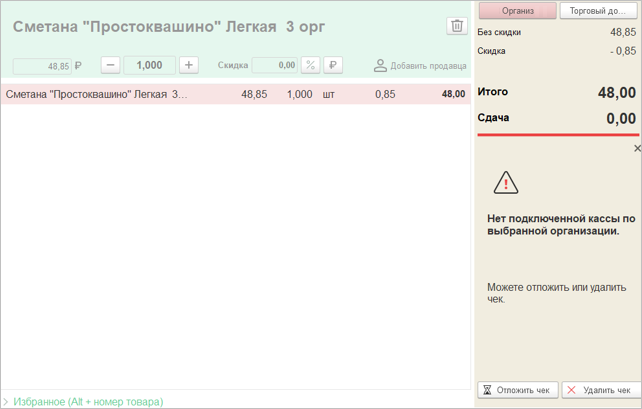Click the Добавить продавца link
Image resolution: width=642 pixels, height=409 pixels.
pos(428,66)
